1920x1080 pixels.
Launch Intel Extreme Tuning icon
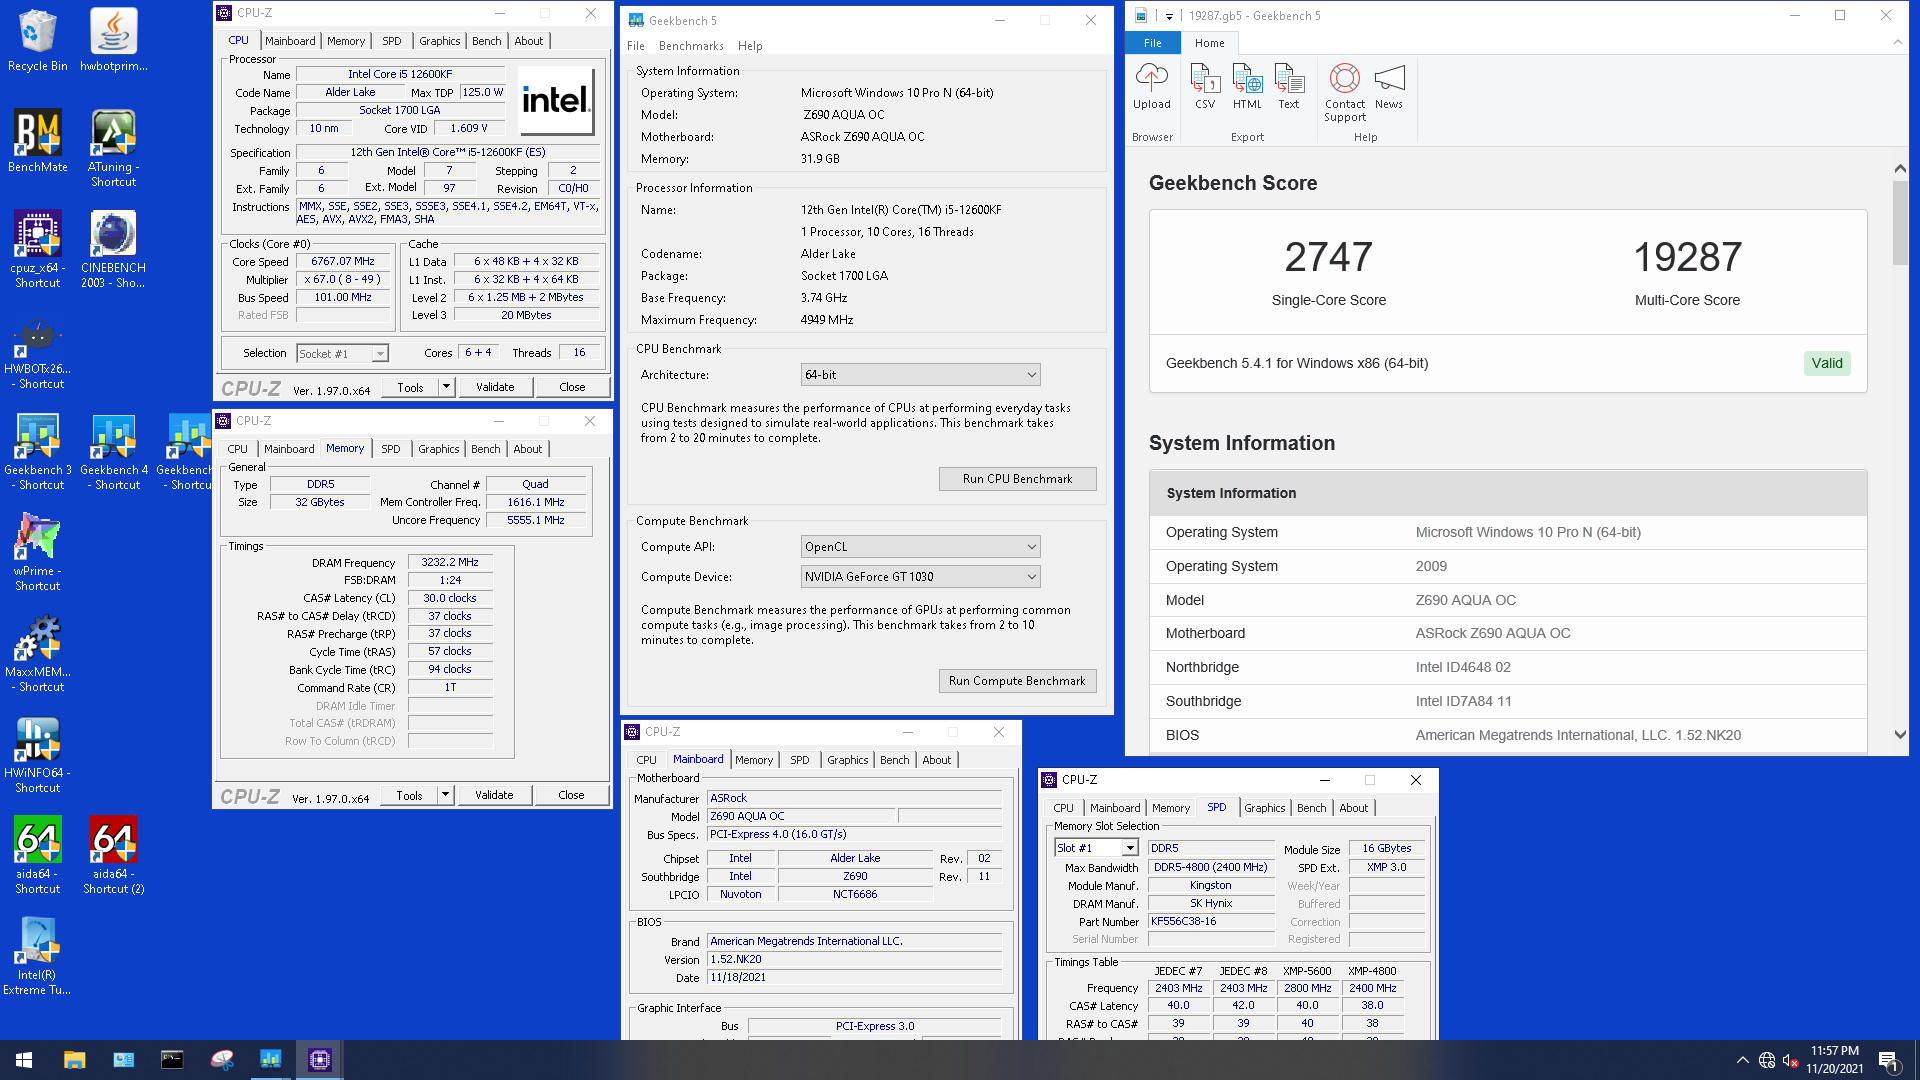(x=37, y=957)
